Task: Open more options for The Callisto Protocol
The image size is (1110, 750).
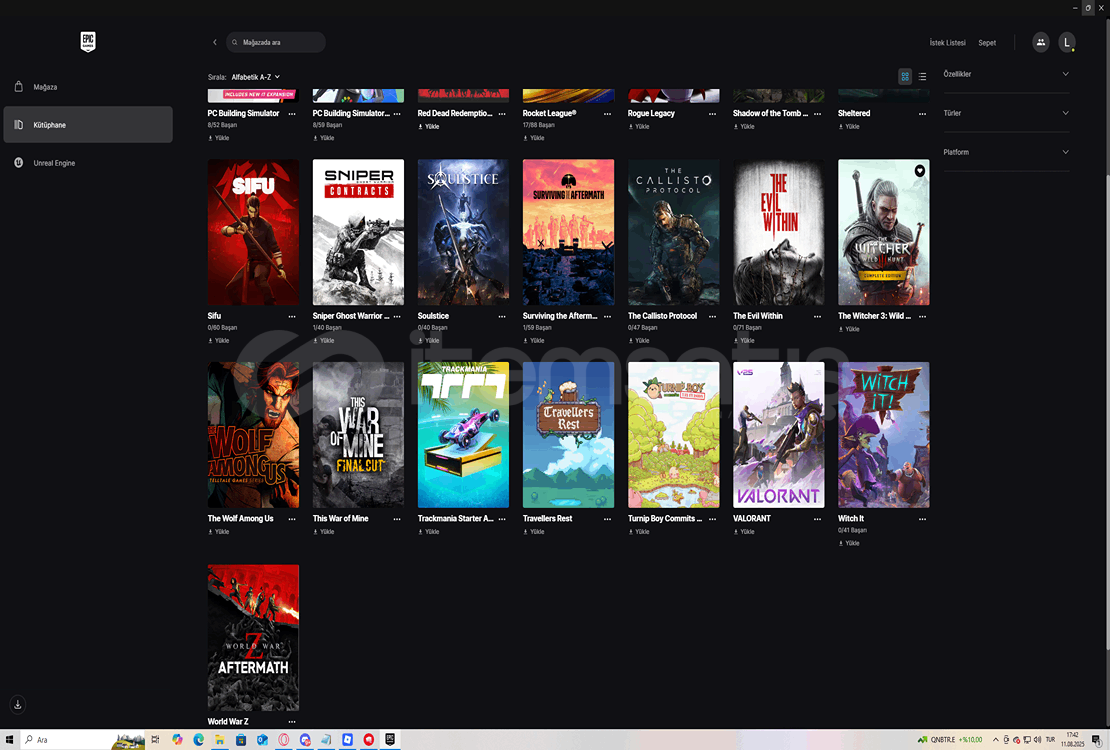Action: pos(712,317)
